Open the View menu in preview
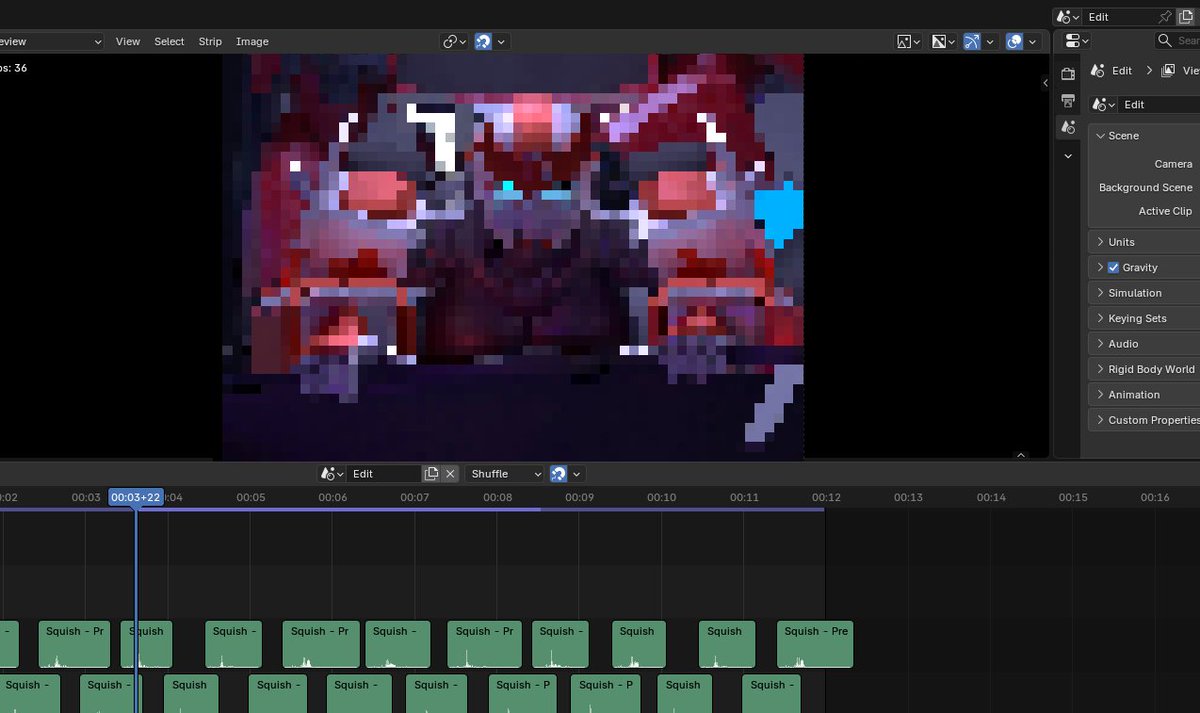This screenshot has width=1200, height=713. pyautogui.click(x=128, y=42)
